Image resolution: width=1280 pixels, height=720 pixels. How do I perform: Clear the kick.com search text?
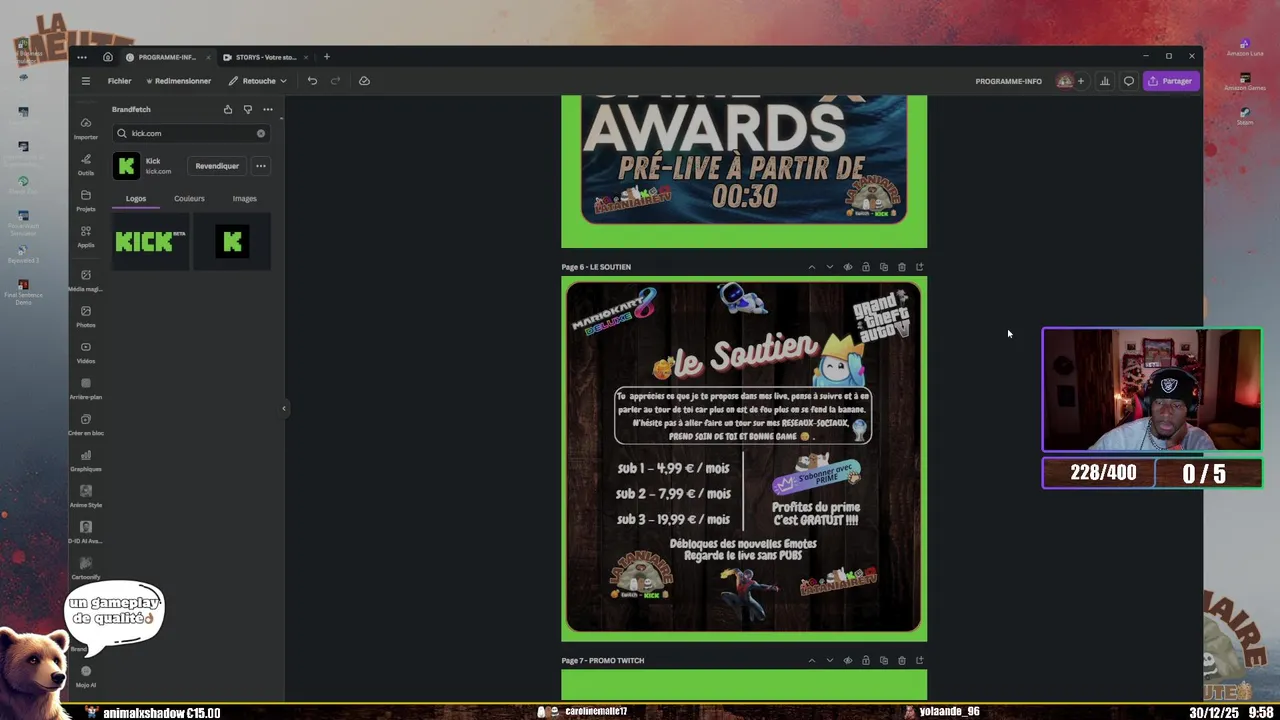coord(261,133)
